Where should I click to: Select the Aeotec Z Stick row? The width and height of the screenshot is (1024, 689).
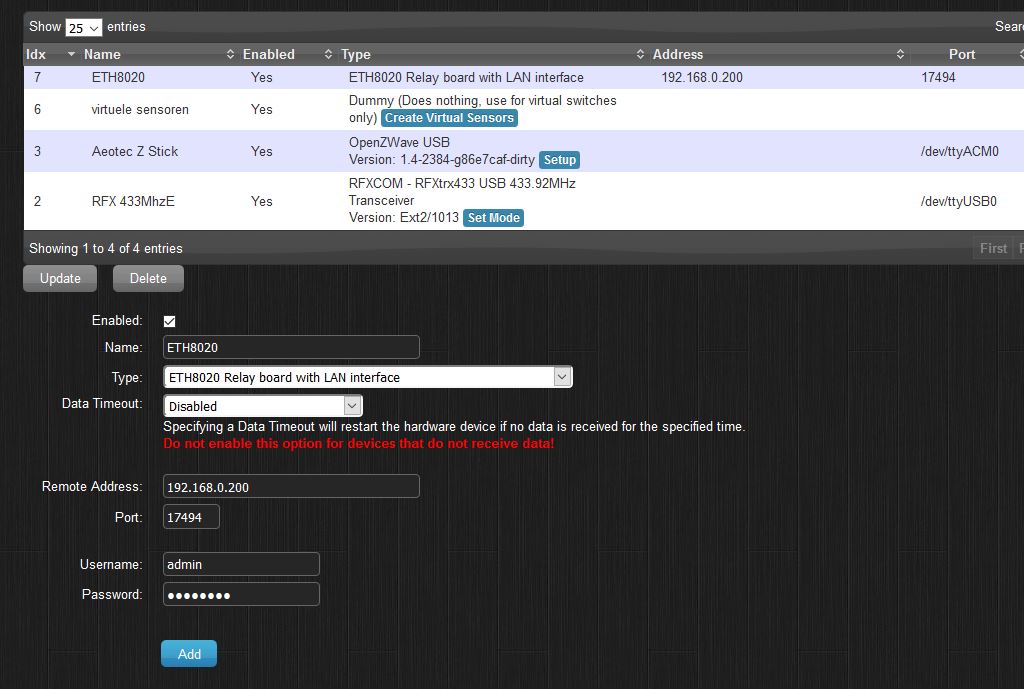pyautogui.click(x=524, y=151)
